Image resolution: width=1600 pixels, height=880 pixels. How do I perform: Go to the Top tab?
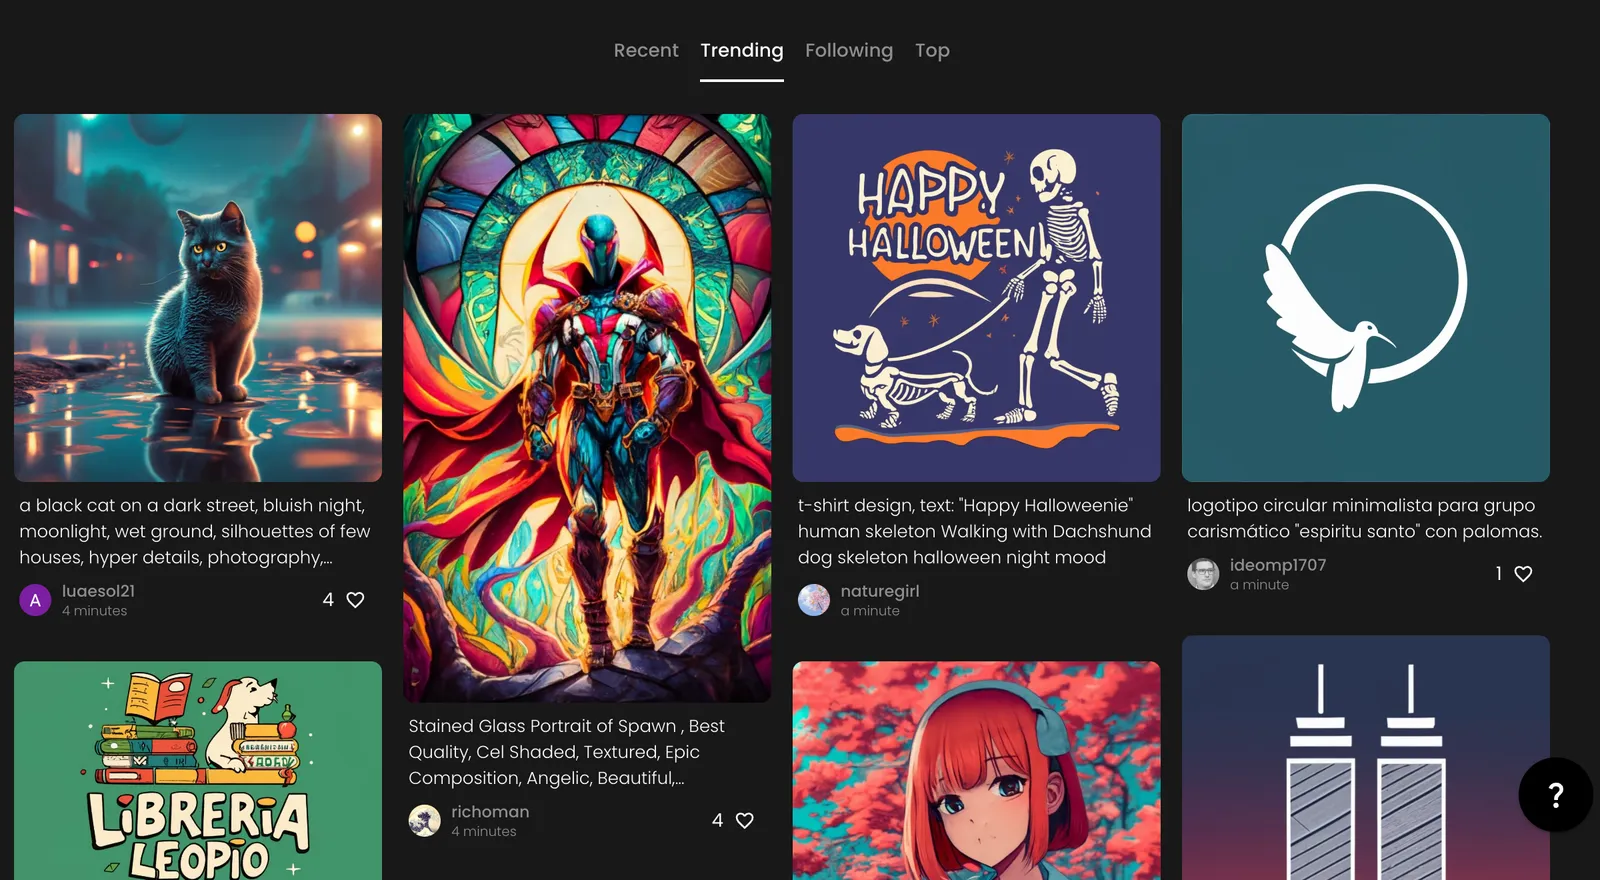coord(932,50)
